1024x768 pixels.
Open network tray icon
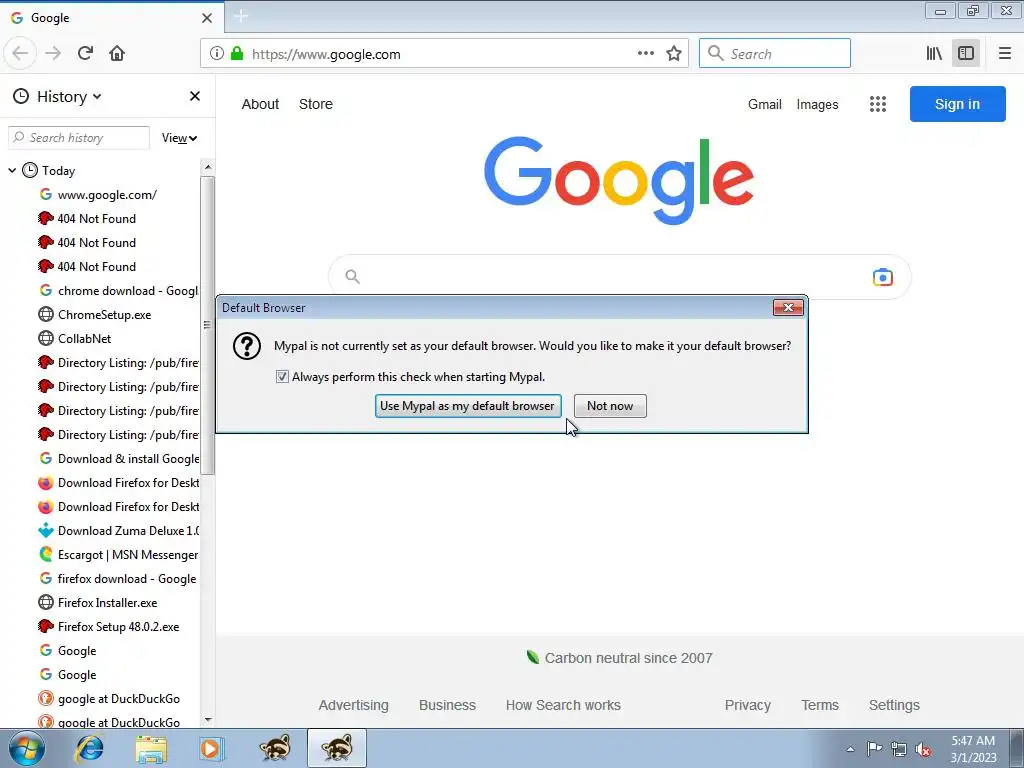click(899, 748)
